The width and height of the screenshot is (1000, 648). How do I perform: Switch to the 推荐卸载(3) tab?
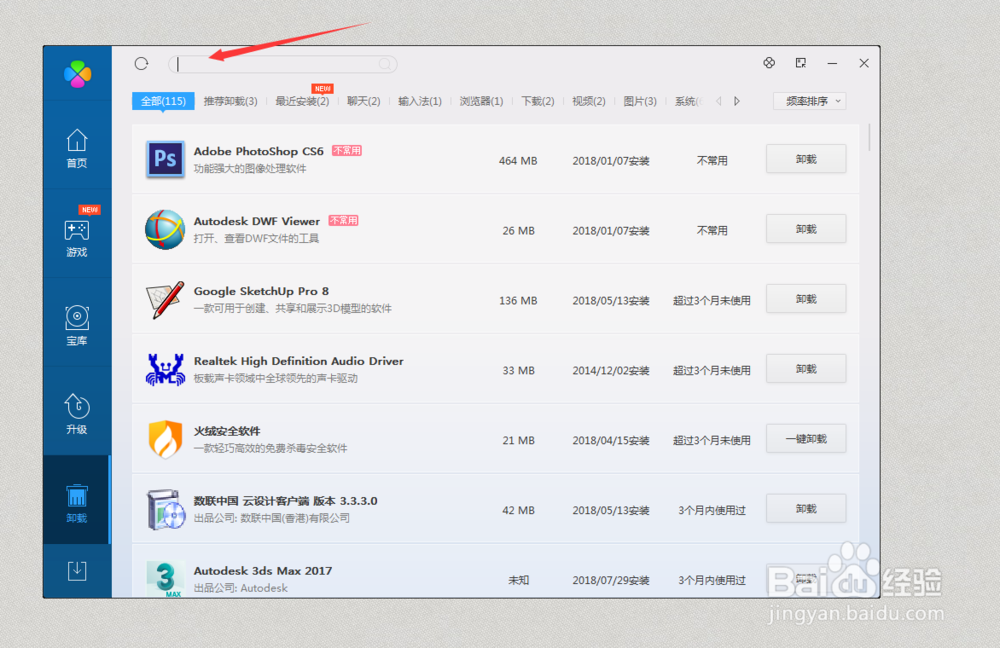230,101
